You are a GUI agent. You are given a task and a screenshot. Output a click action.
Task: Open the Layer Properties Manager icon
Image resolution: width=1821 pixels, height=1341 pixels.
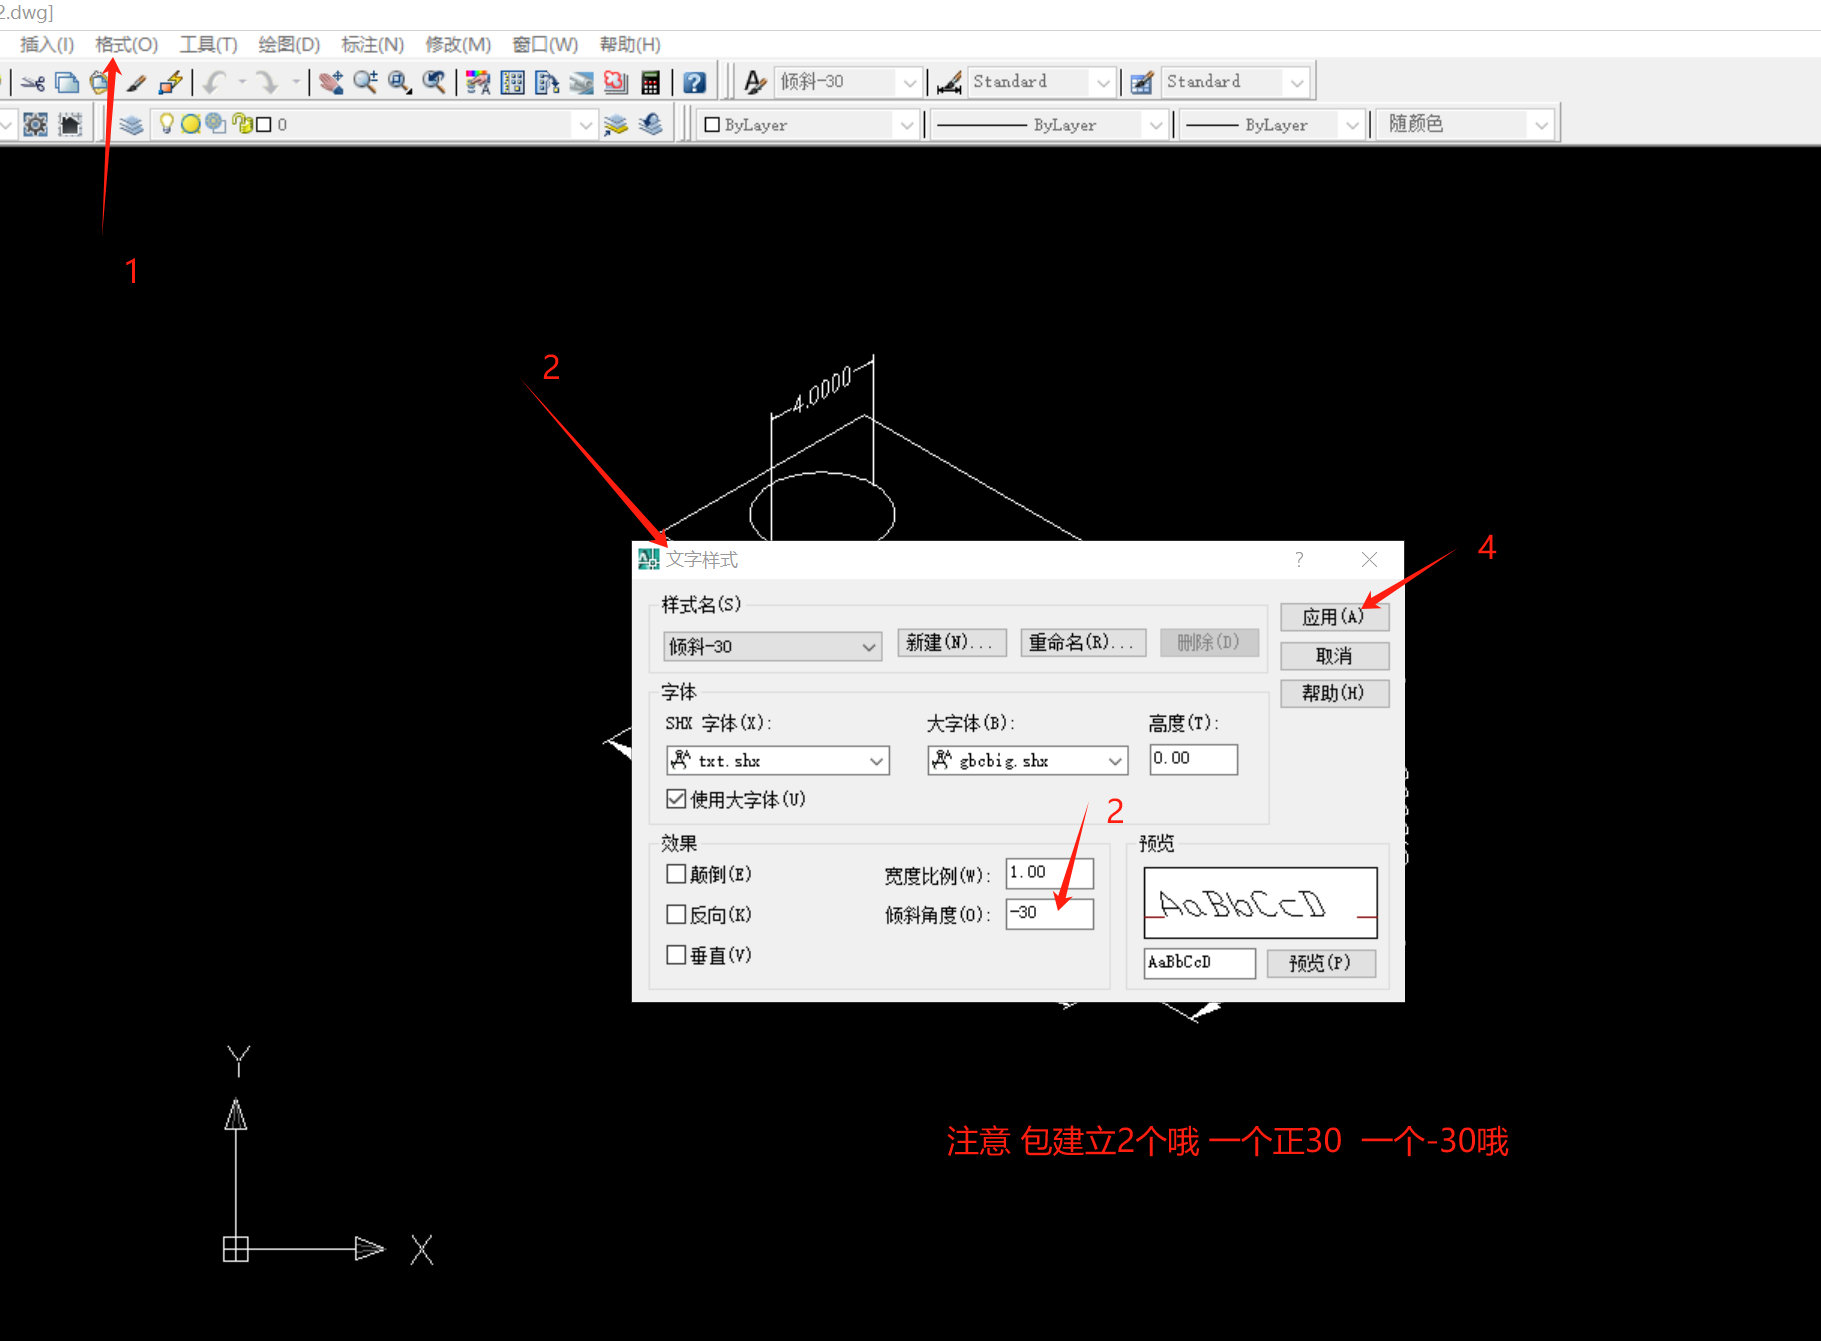click(131, 125)
